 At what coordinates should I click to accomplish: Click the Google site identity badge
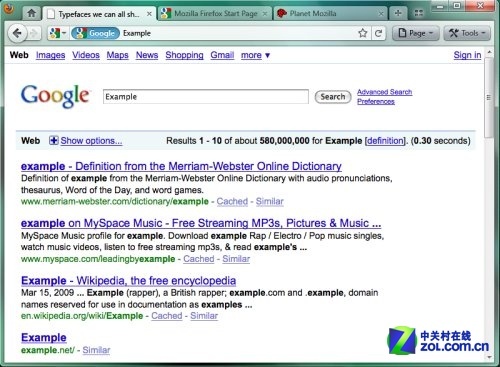tap(96, 33)
